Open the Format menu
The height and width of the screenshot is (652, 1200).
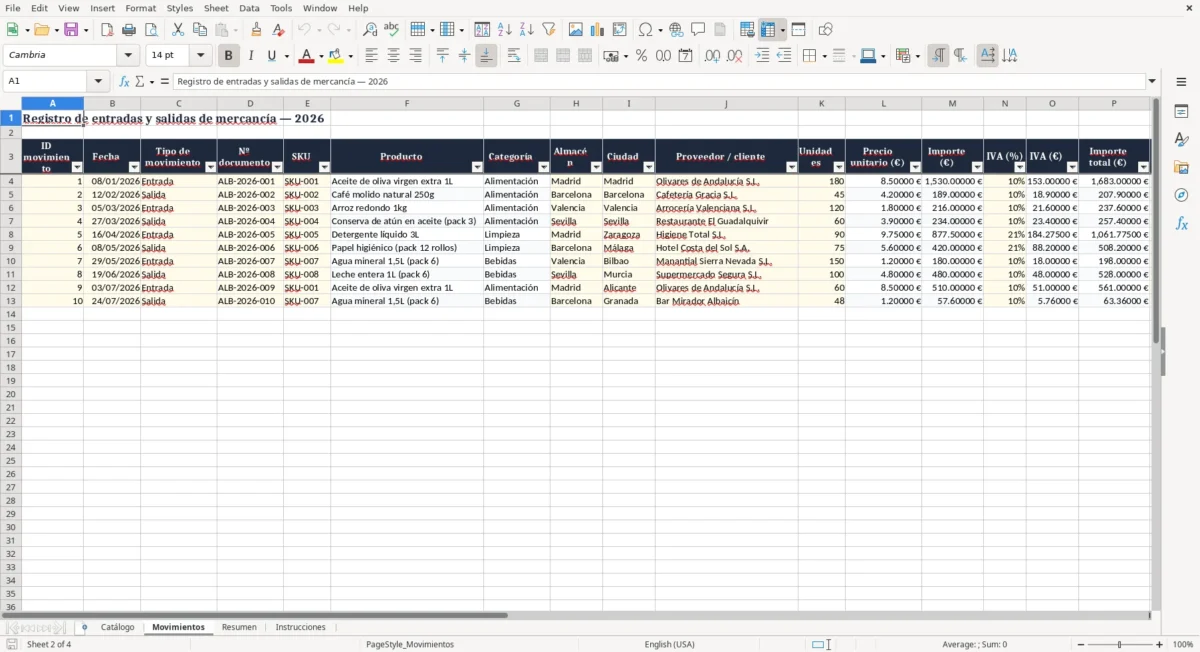(141, 8)
